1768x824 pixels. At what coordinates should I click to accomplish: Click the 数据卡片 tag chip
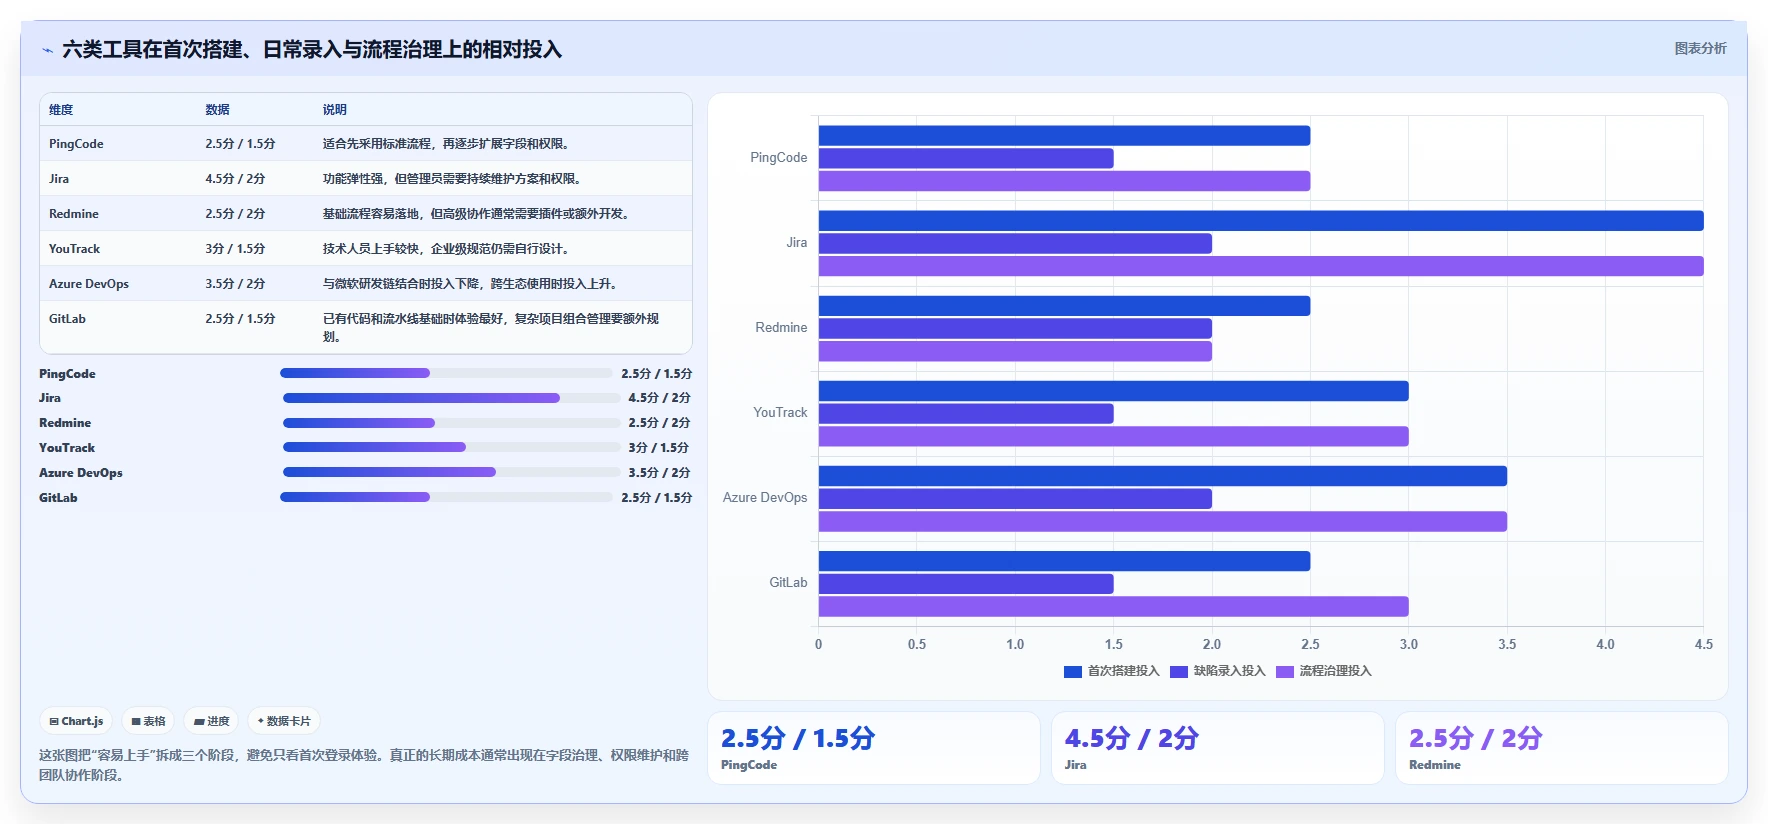point(284,721)
